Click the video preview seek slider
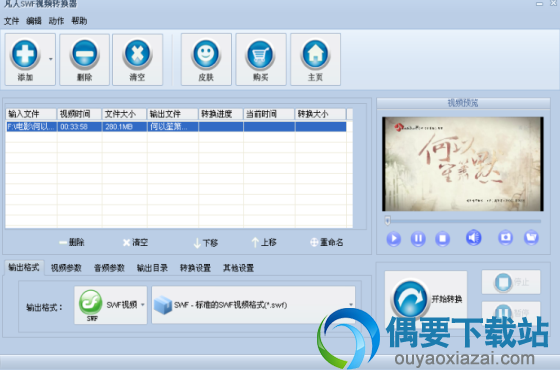560x370 pixels. click(x=463, y=221)
